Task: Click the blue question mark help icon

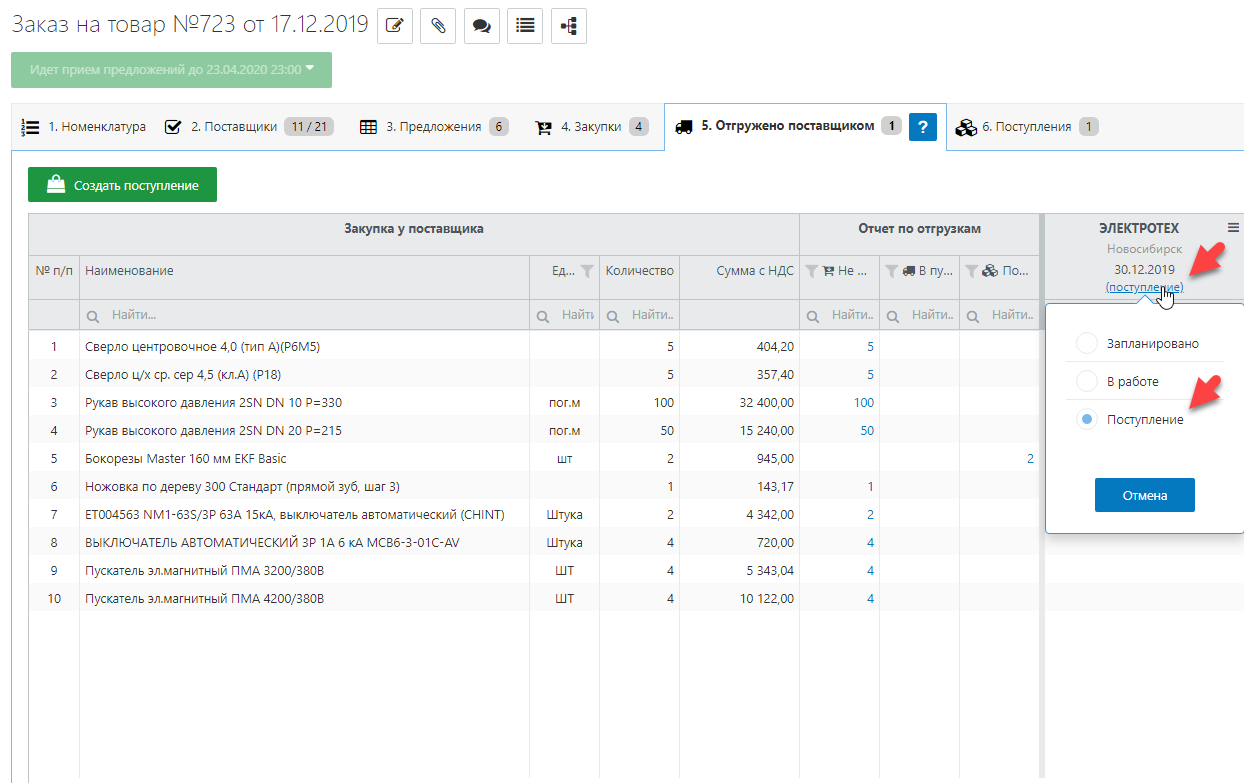Action: 922,127
